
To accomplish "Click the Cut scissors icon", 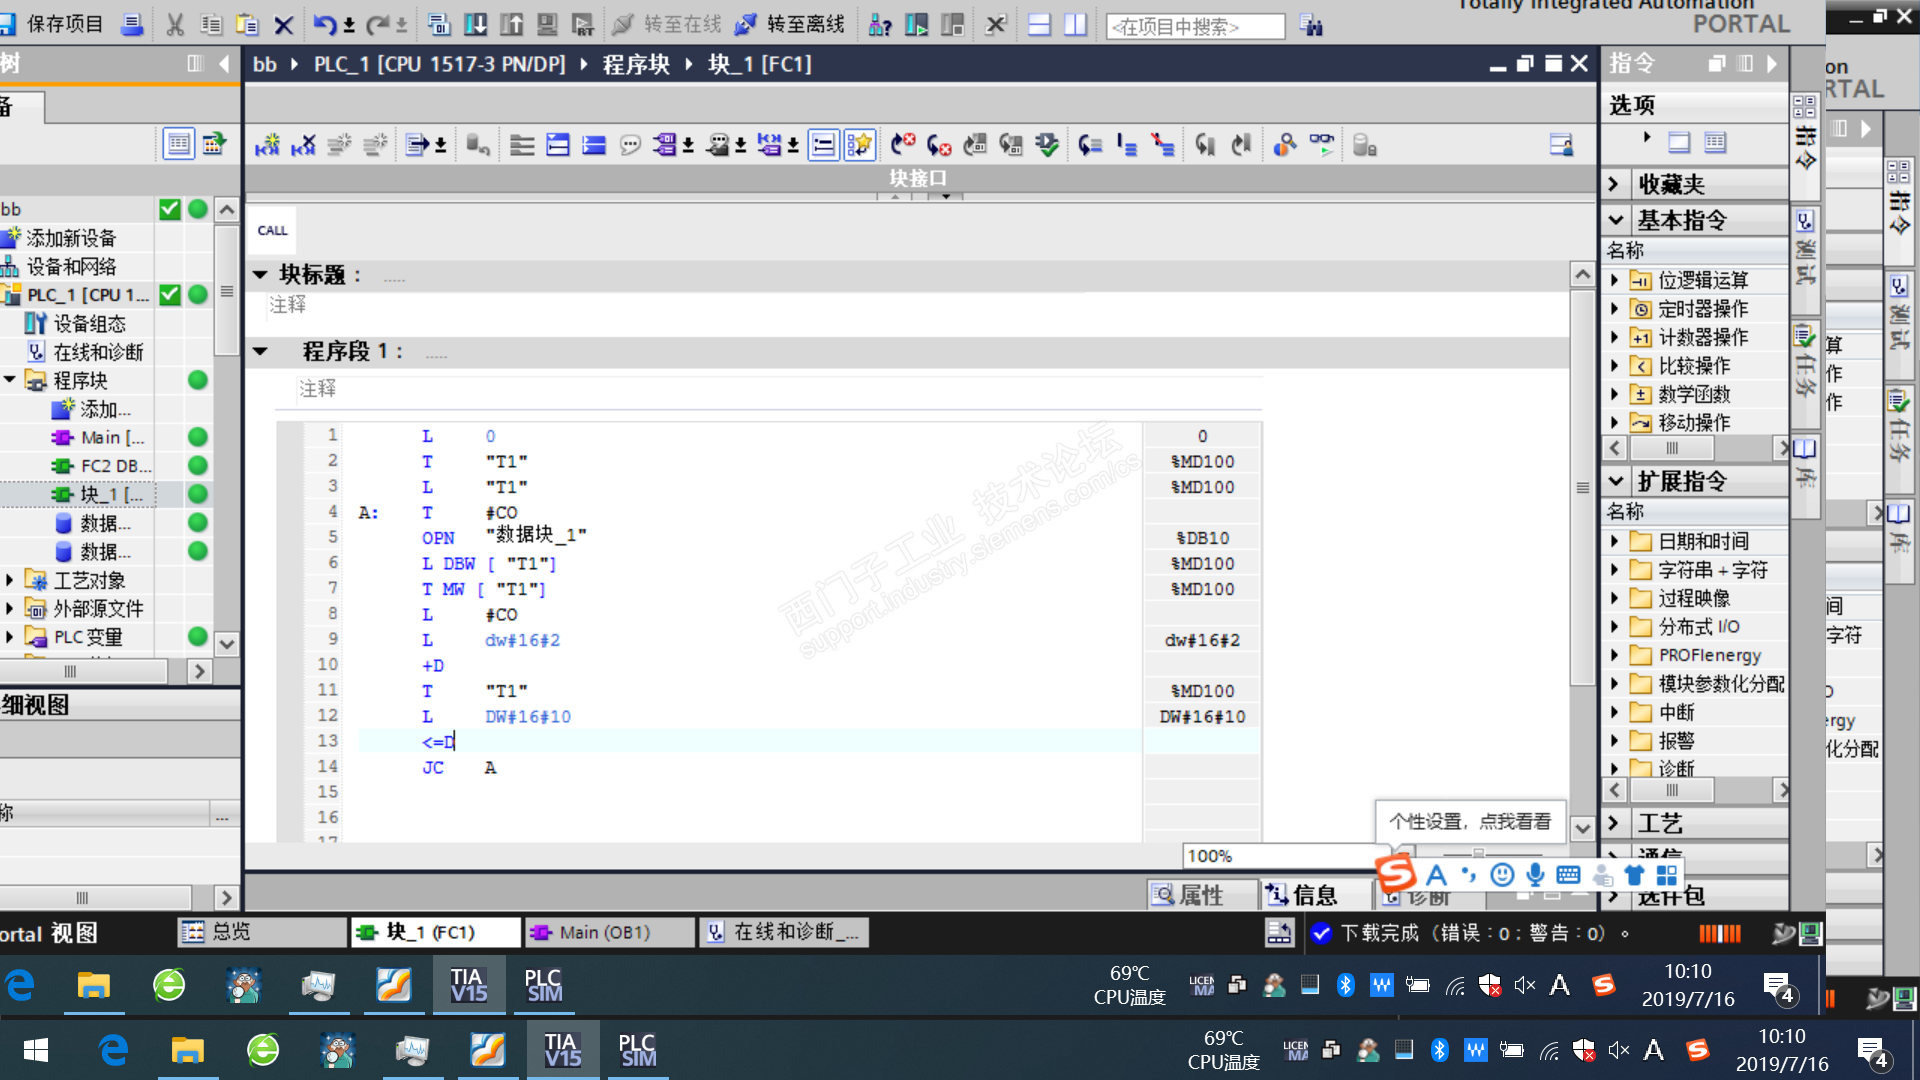I will coord(175,24).
